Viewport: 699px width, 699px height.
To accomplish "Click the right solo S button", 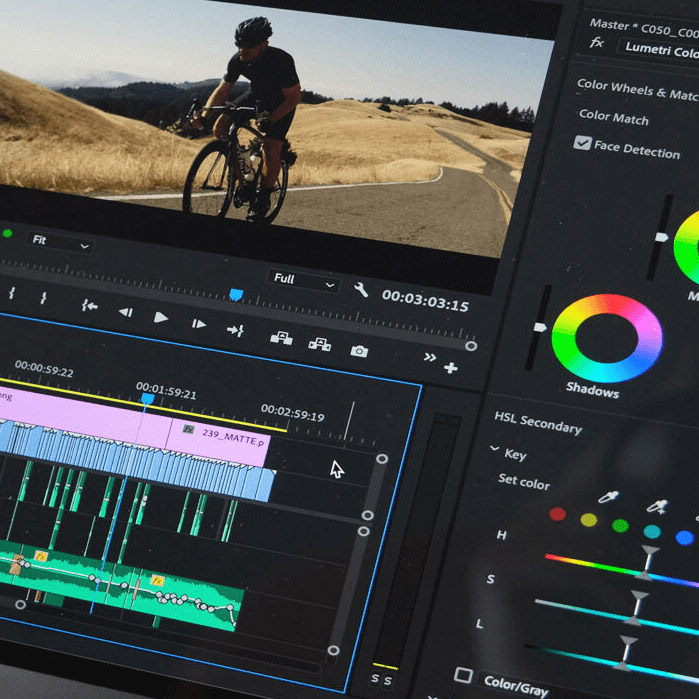I will click(x=388, y=681).
